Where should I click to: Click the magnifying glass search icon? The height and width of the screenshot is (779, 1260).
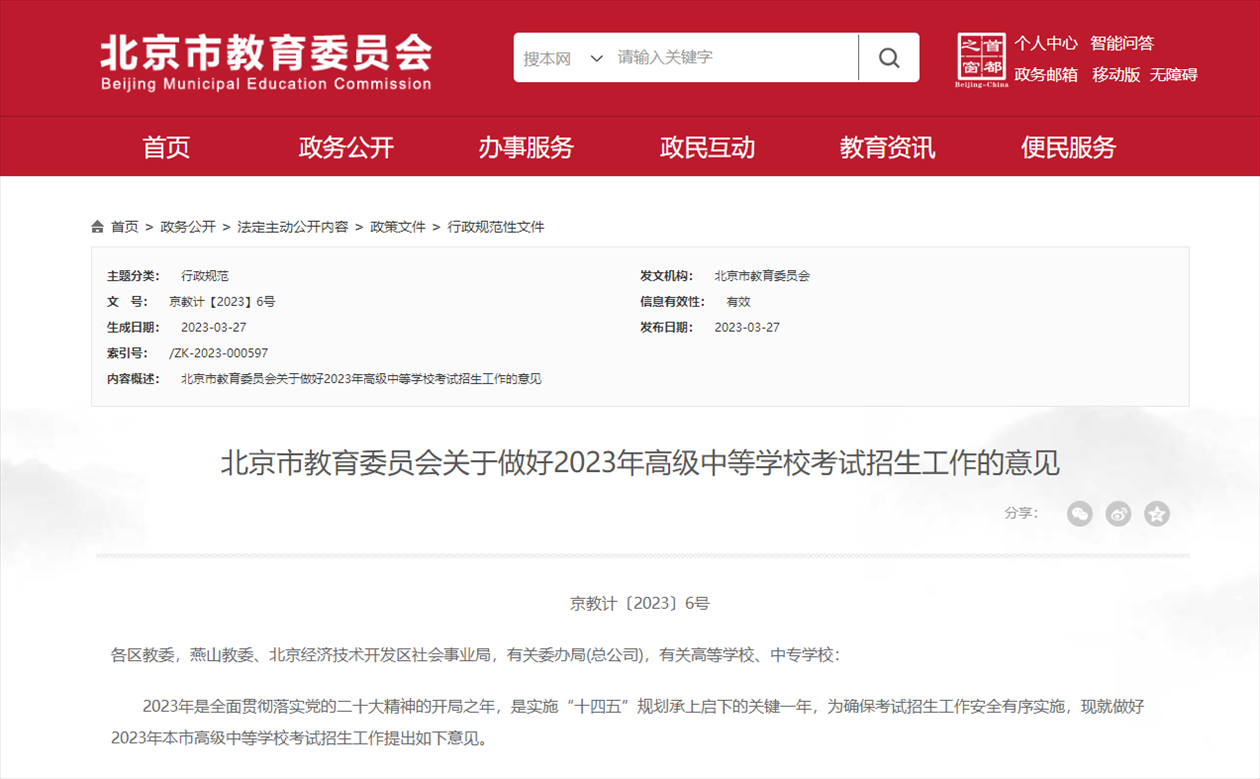pyautogui.click(x=888, y=58)
